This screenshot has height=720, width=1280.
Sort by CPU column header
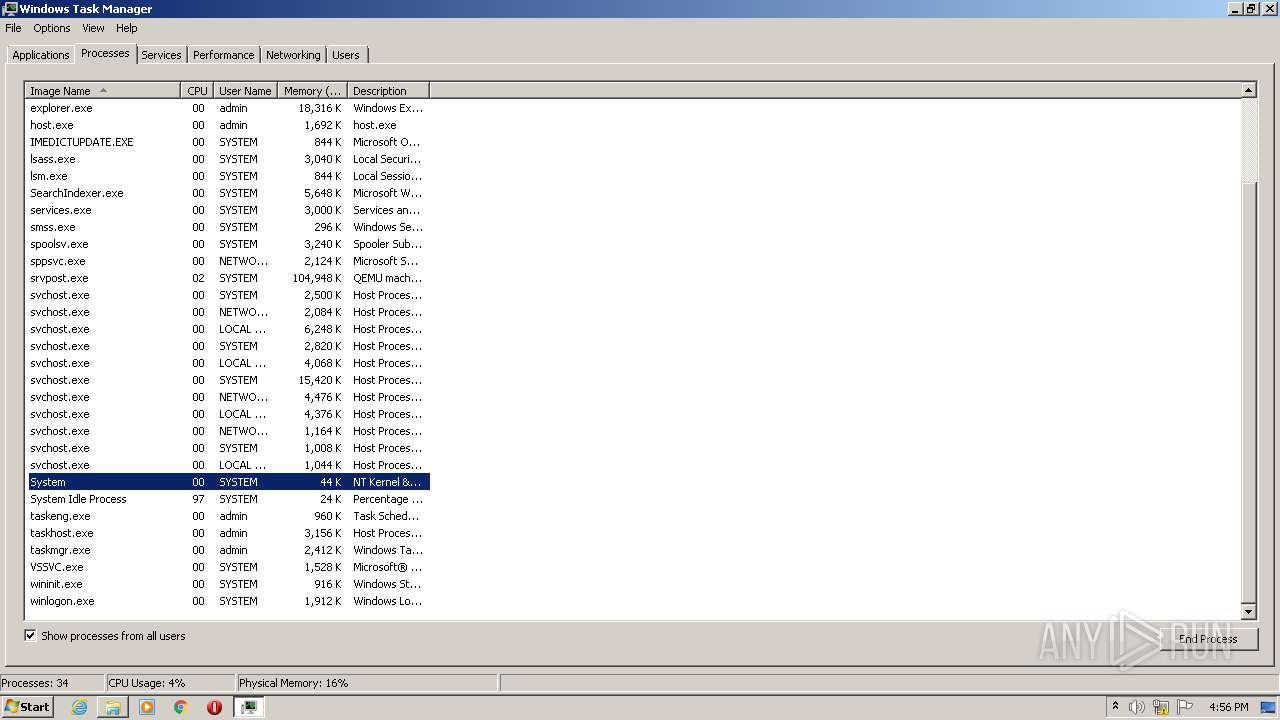(197, 91)
